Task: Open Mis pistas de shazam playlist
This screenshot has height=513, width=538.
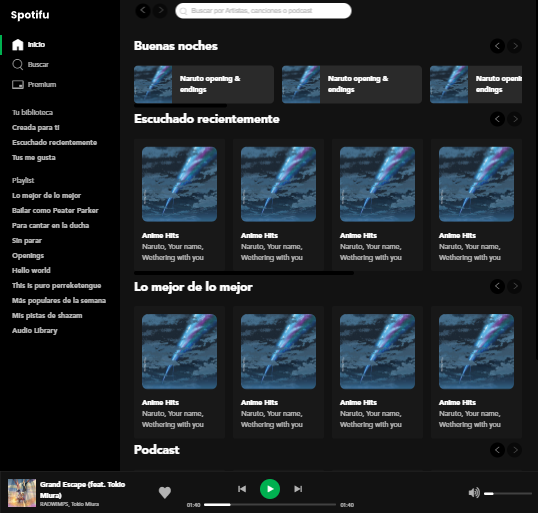Action: [47, 316]
